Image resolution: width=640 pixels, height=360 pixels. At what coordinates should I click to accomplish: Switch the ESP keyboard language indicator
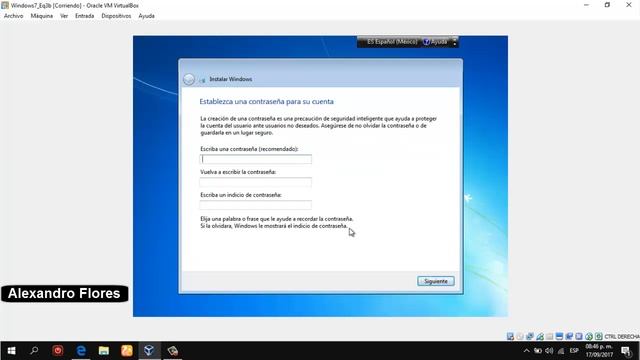574,351
